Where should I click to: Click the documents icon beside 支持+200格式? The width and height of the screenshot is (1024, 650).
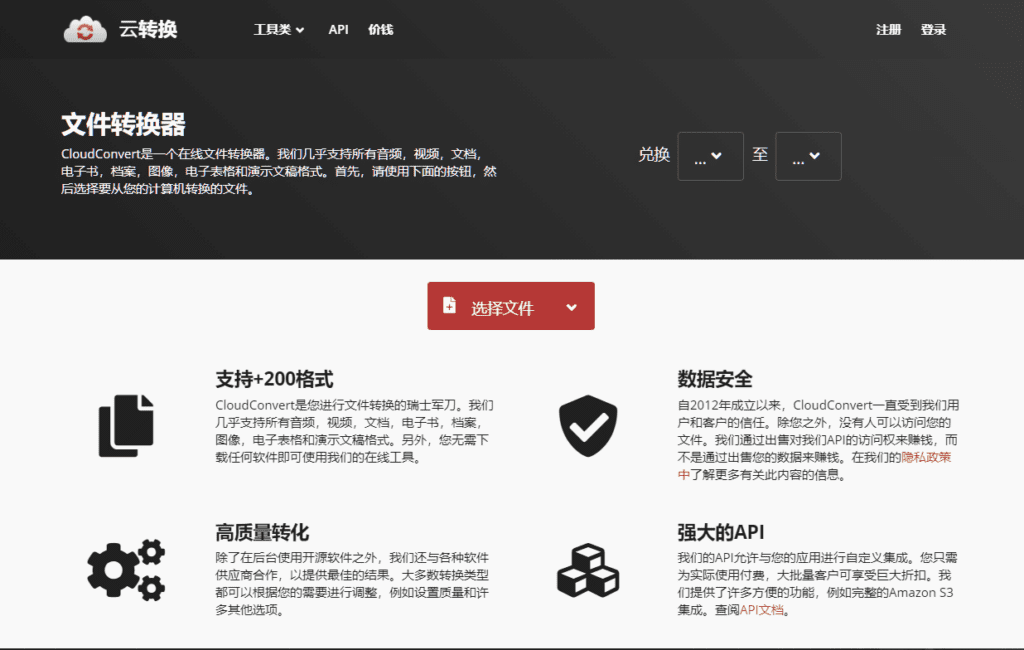[x=125, y=428]
